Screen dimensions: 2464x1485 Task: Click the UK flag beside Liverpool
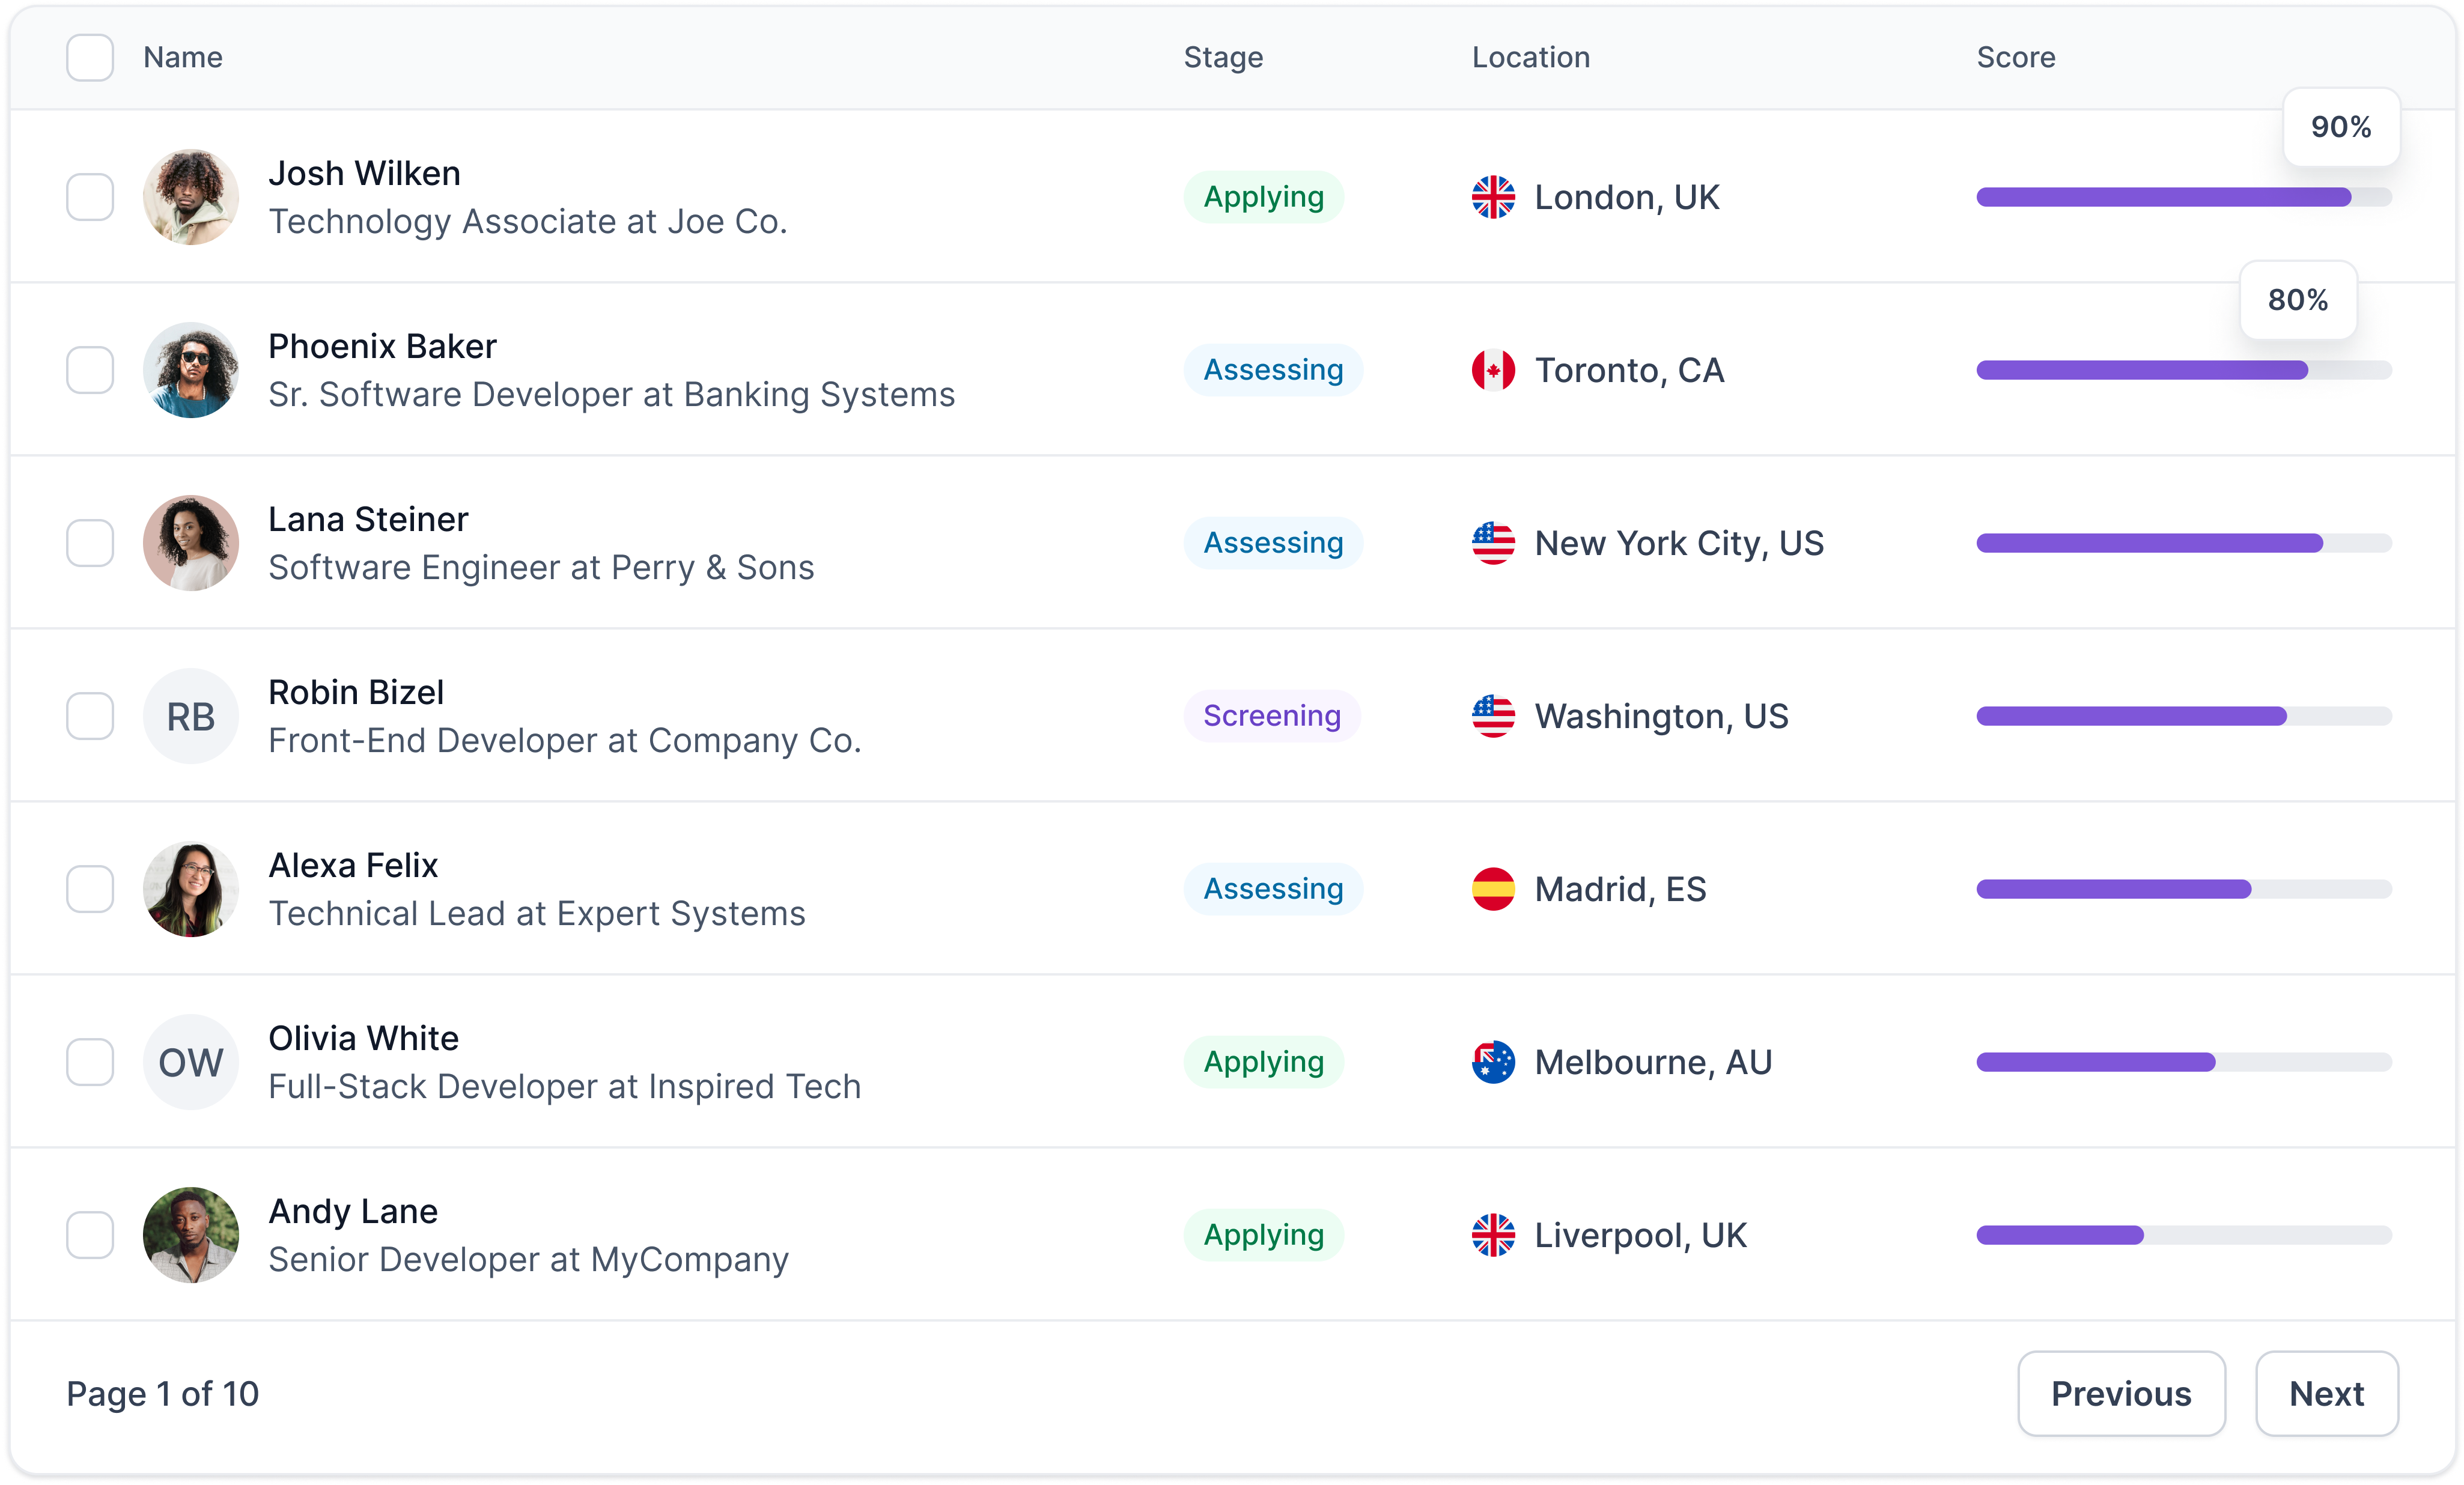click(x=1493, y=1235)
